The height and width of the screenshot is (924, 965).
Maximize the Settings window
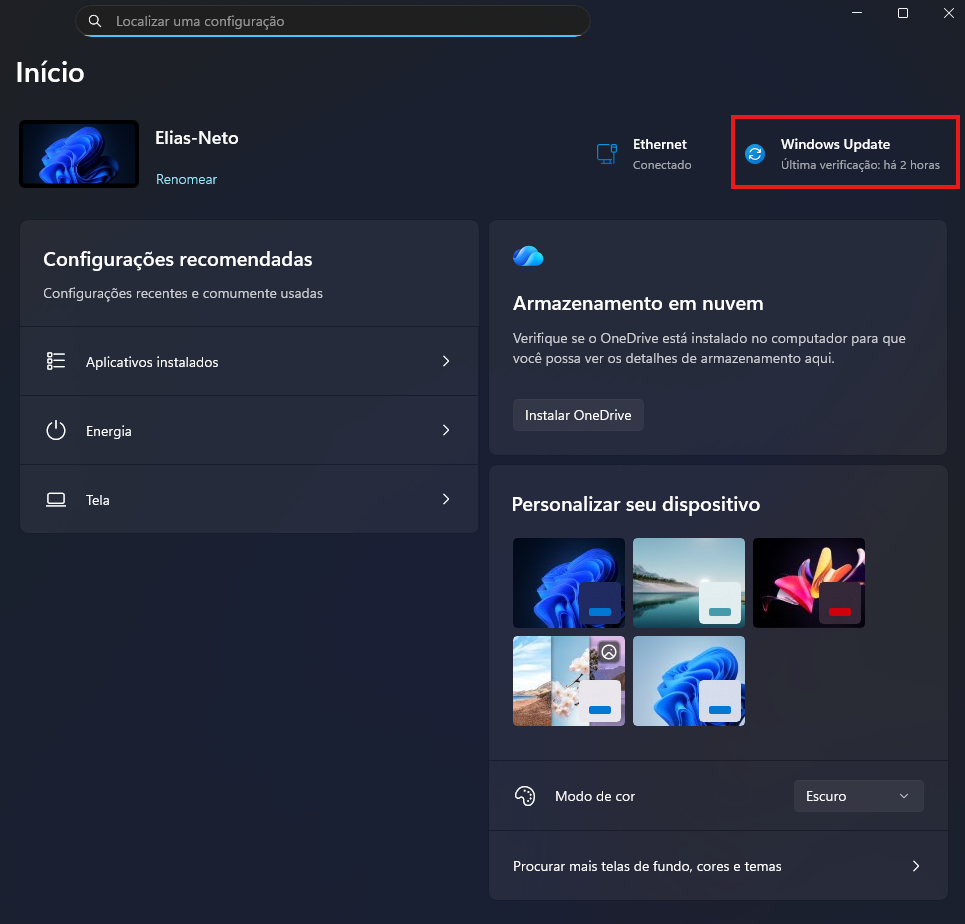(903, 13)
